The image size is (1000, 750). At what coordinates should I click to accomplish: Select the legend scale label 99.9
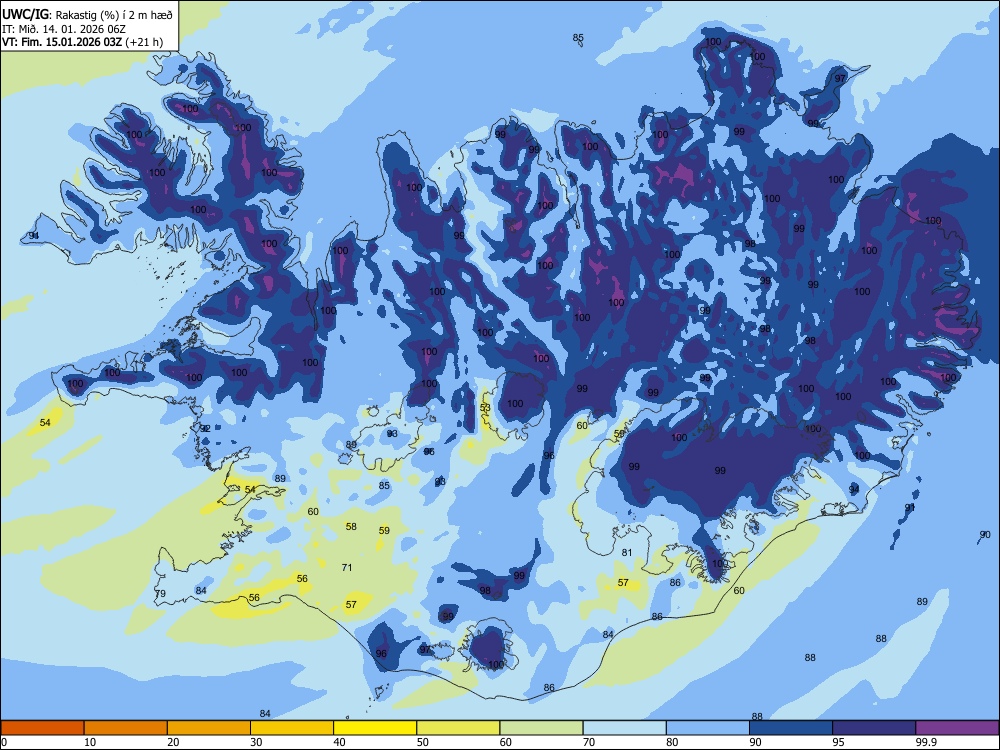click(x=925, y=742)
